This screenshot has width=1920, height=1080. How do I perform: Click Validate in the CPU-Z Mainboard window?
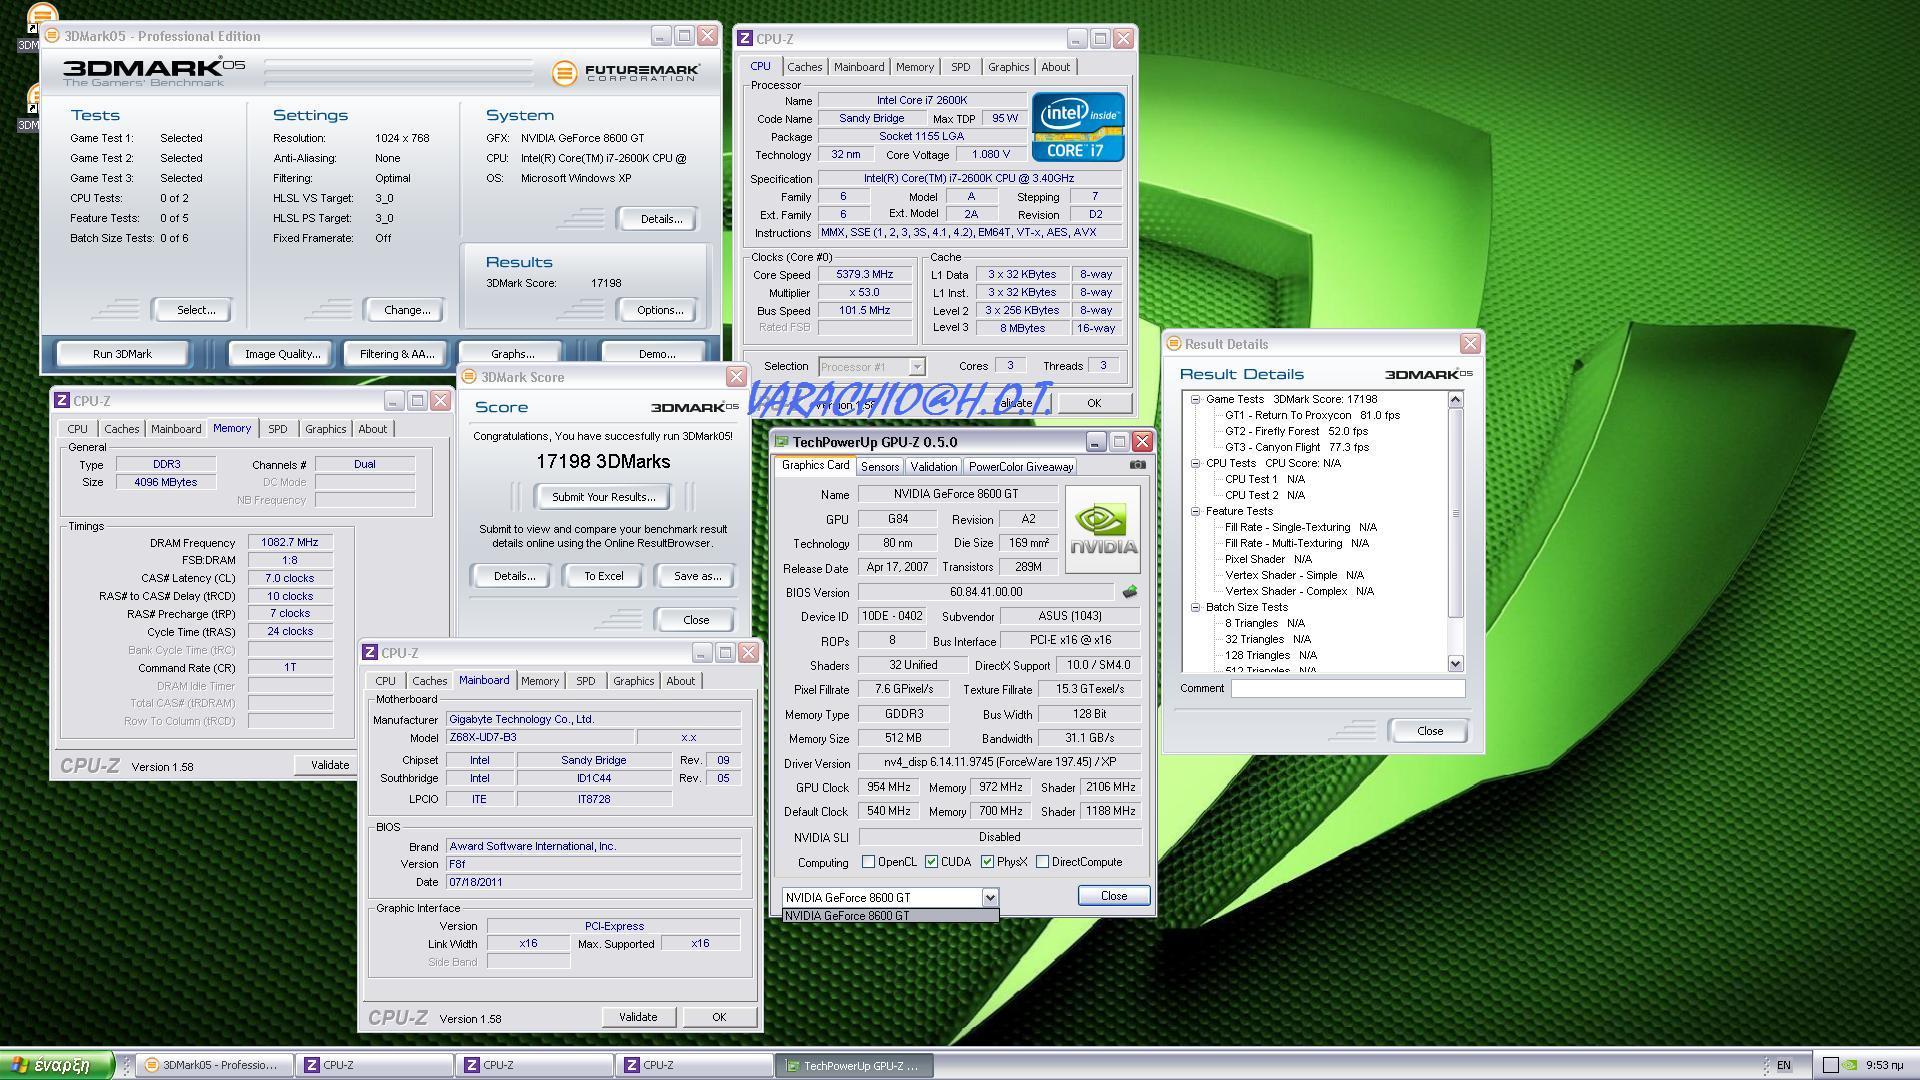[x=637, y=1017]
